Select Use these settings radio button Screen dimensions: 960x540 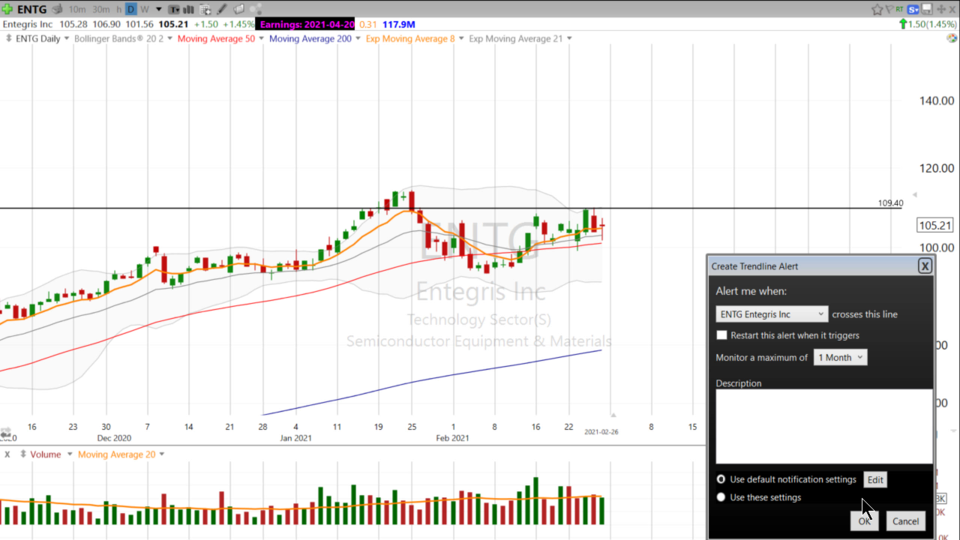tap(721, 497)
